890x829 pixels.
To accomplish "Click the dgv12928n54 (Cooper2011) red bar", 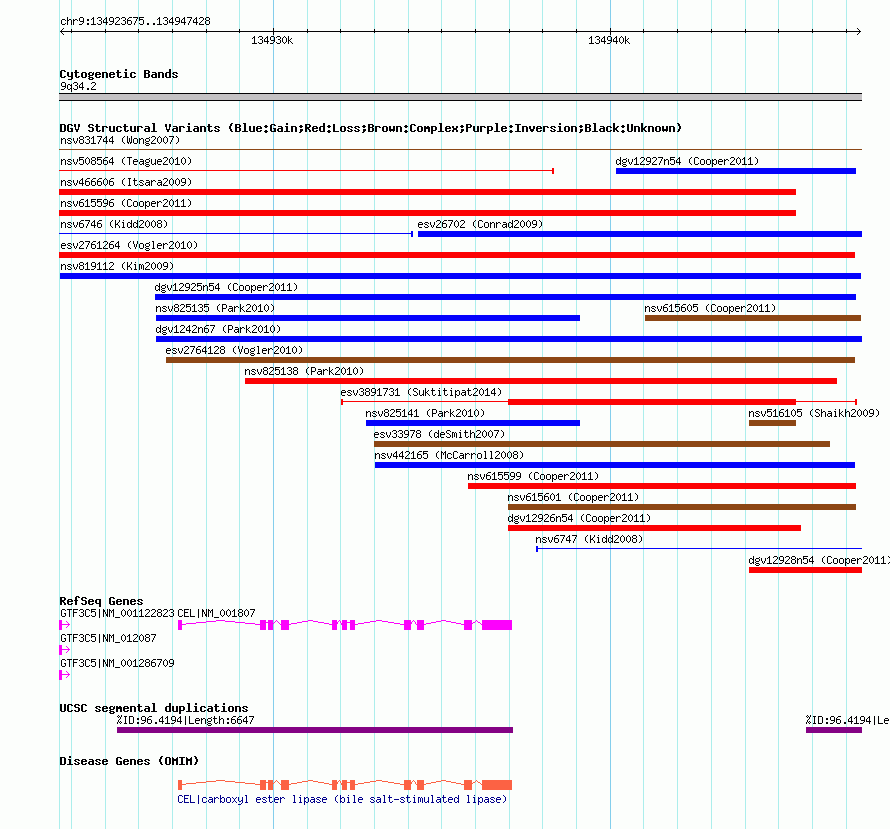I will [805, 570].
